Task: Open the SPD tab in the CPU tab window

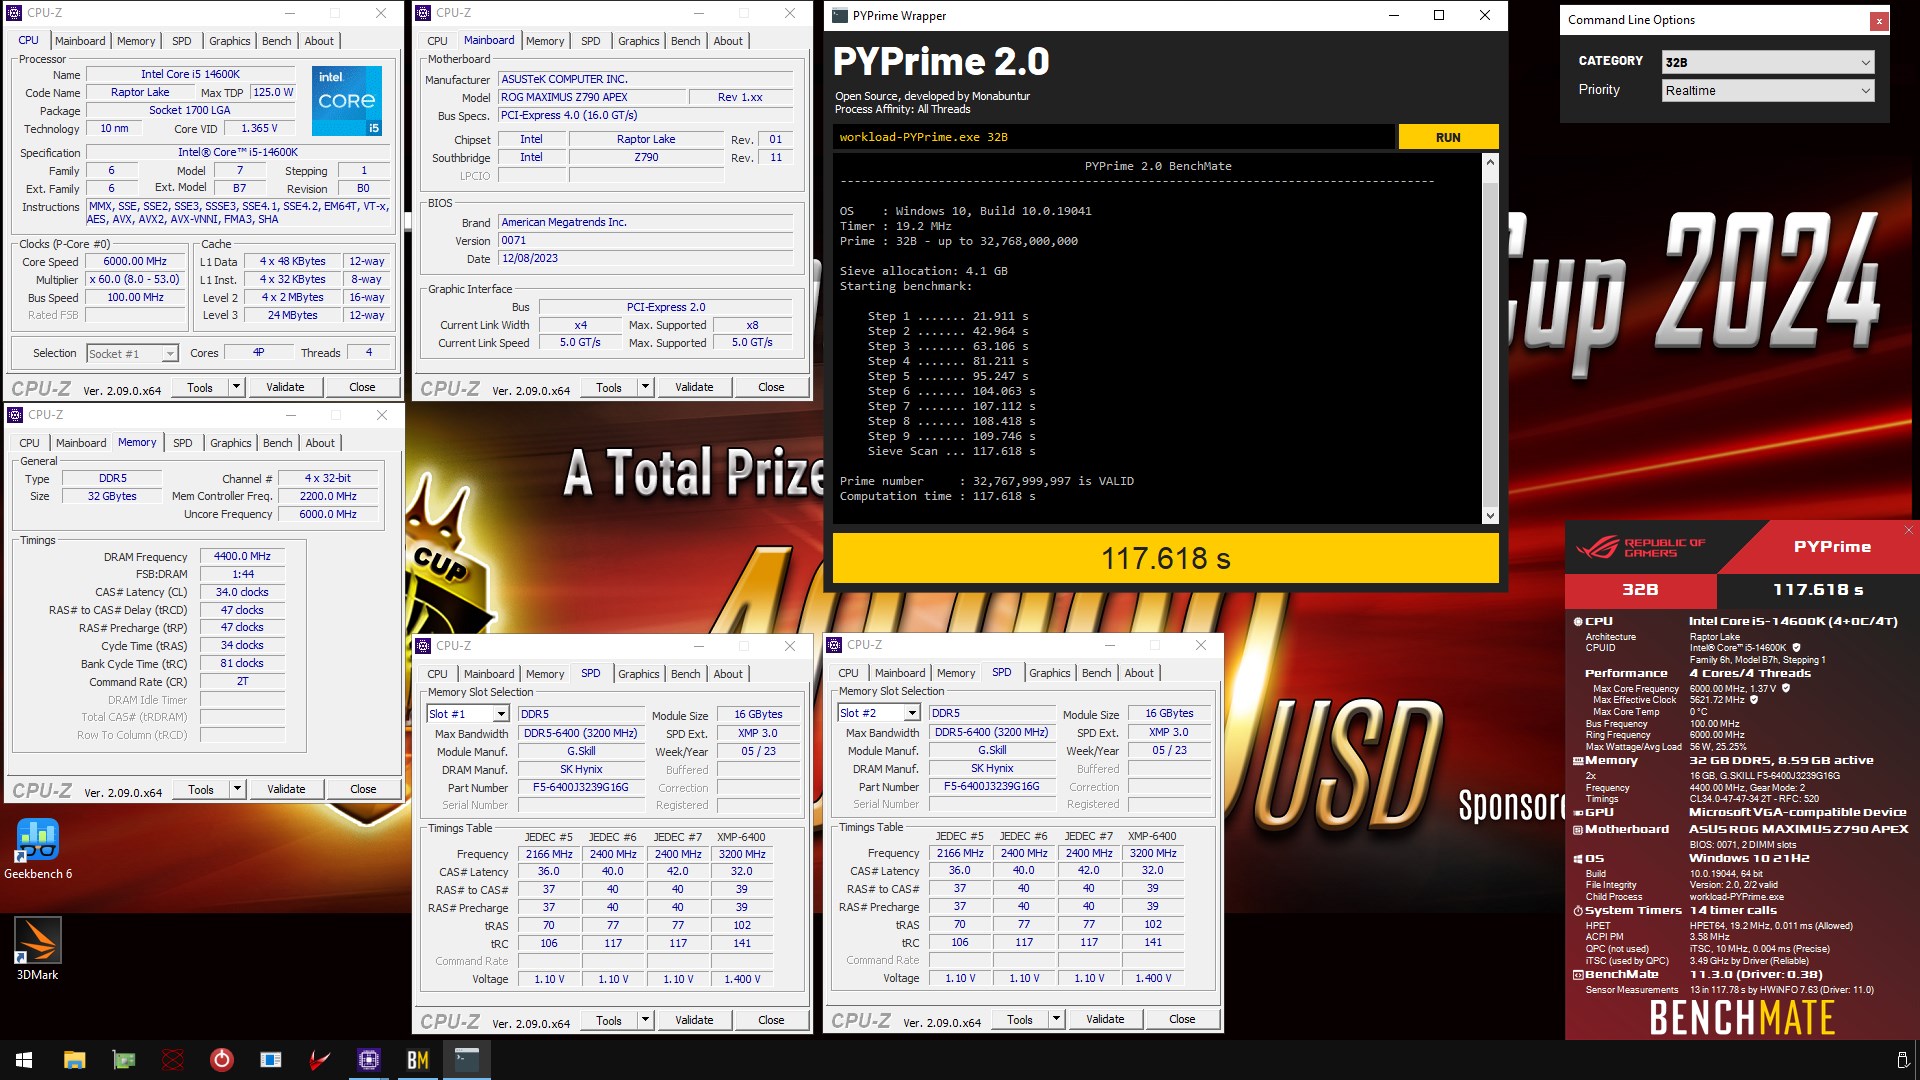Action: coord(182,41)
